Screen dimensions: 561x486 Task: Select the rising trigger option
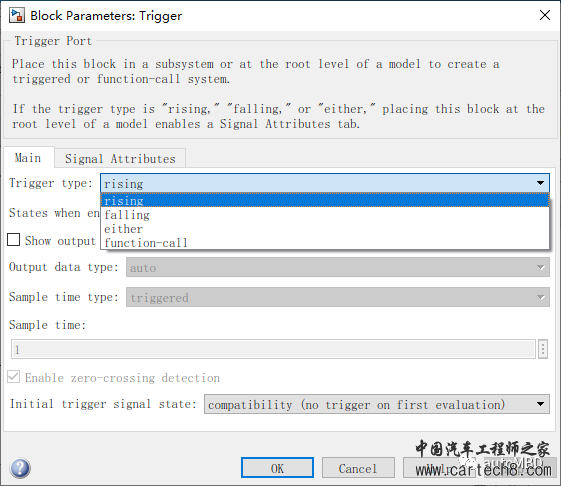pos(325,200)
